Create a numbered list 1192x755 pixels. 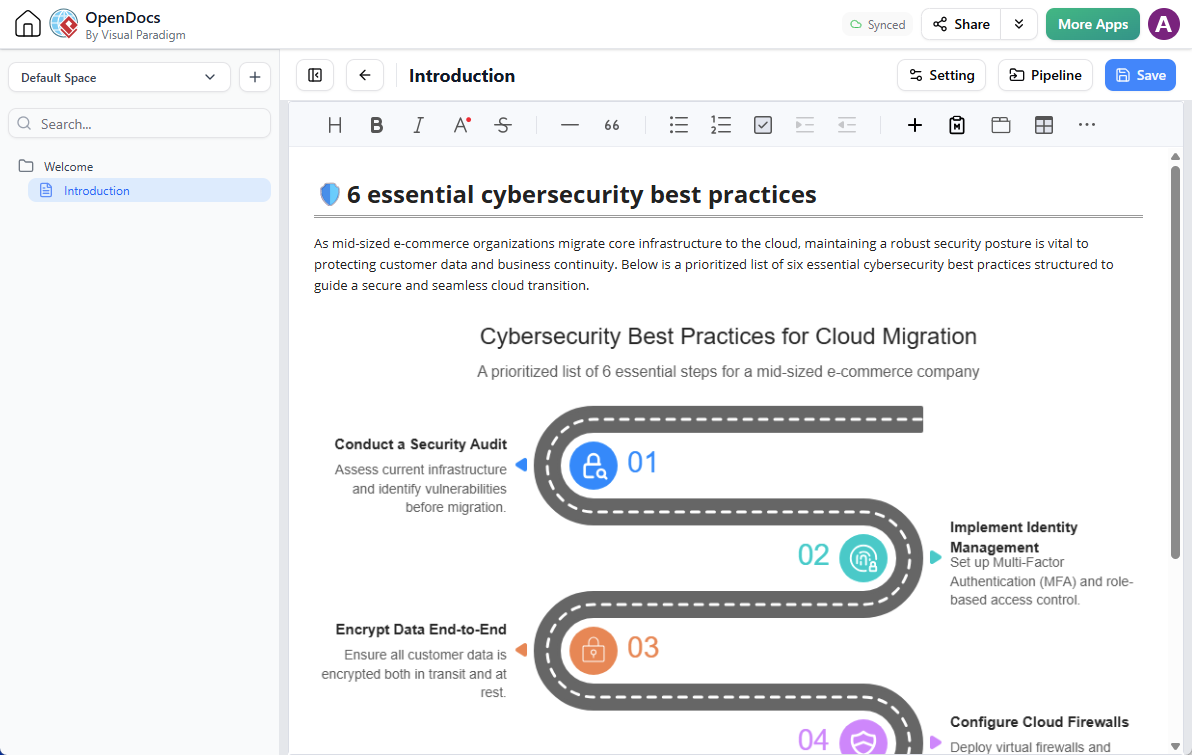[x=721, y=125]
